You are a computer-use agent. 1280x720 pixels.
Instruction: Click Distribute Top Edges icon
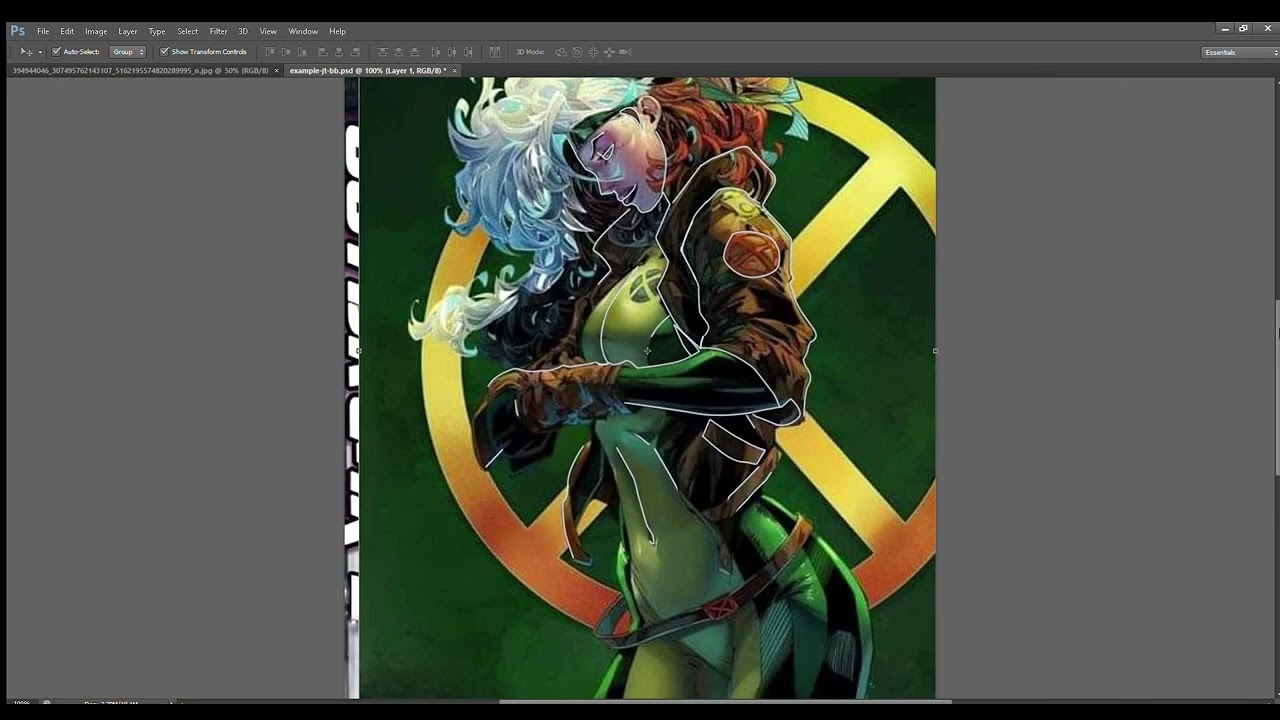tap(382, 51)
